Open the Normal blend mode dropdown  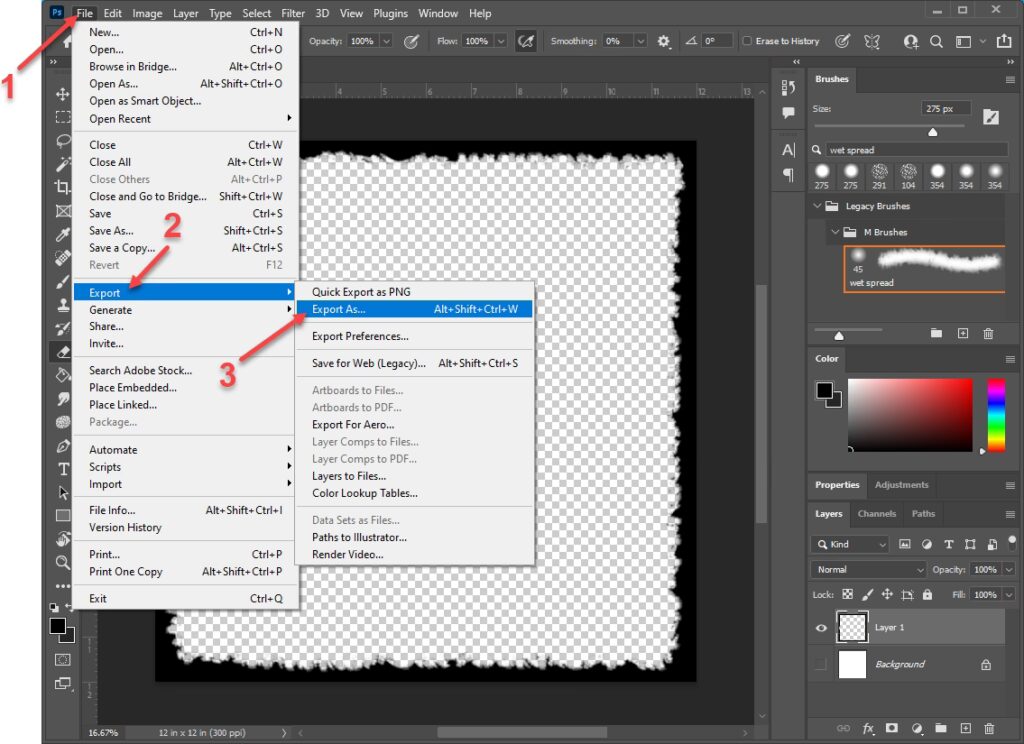(x=870, y=569)
